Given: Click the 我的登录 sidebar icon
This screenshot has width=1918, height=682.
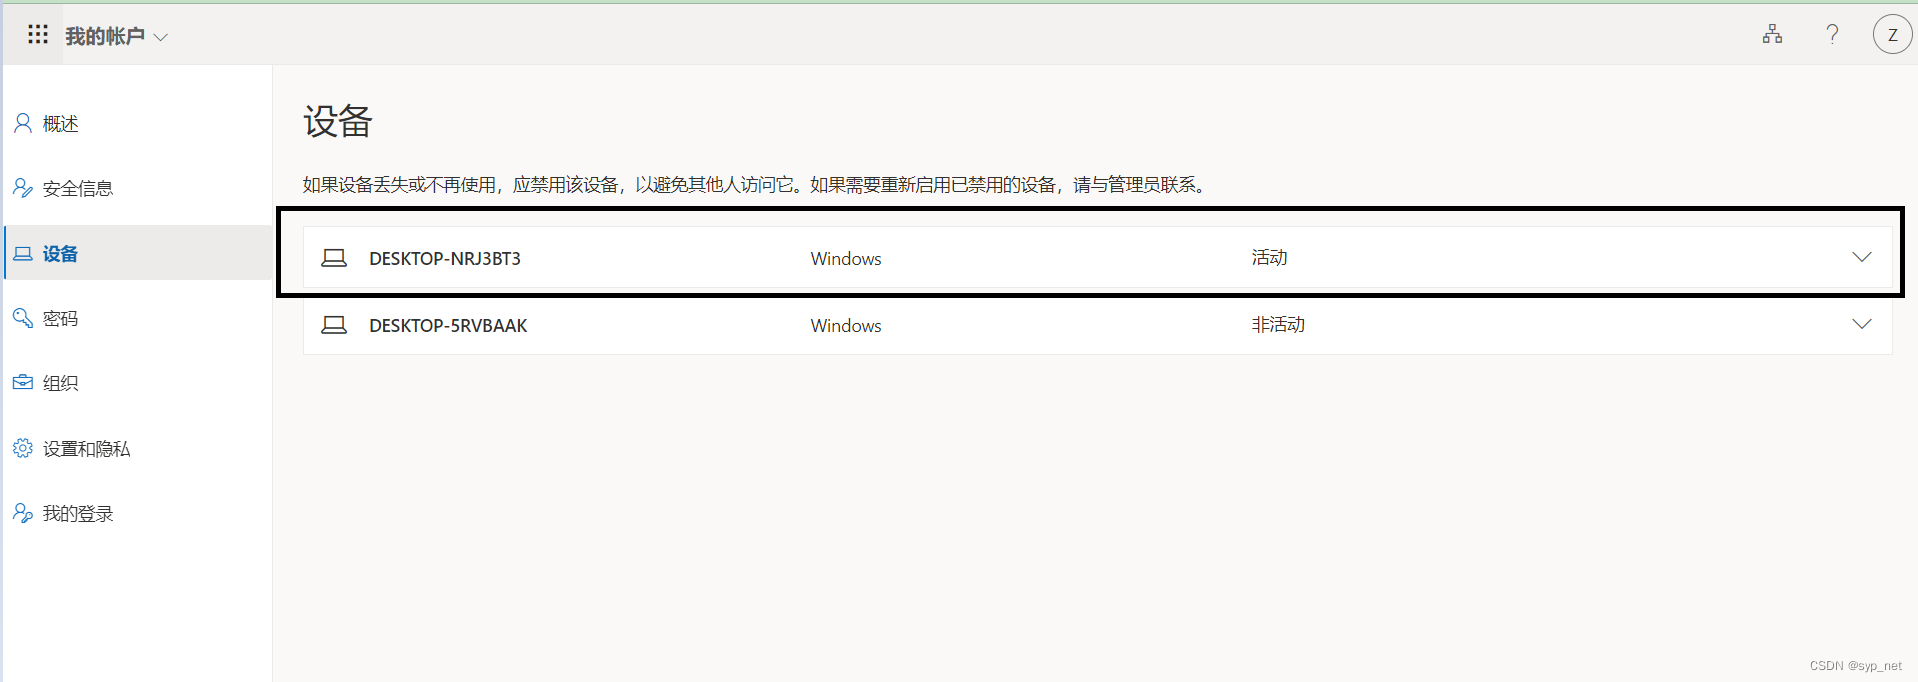Looking at the screenshot, I should pos(22,513).
